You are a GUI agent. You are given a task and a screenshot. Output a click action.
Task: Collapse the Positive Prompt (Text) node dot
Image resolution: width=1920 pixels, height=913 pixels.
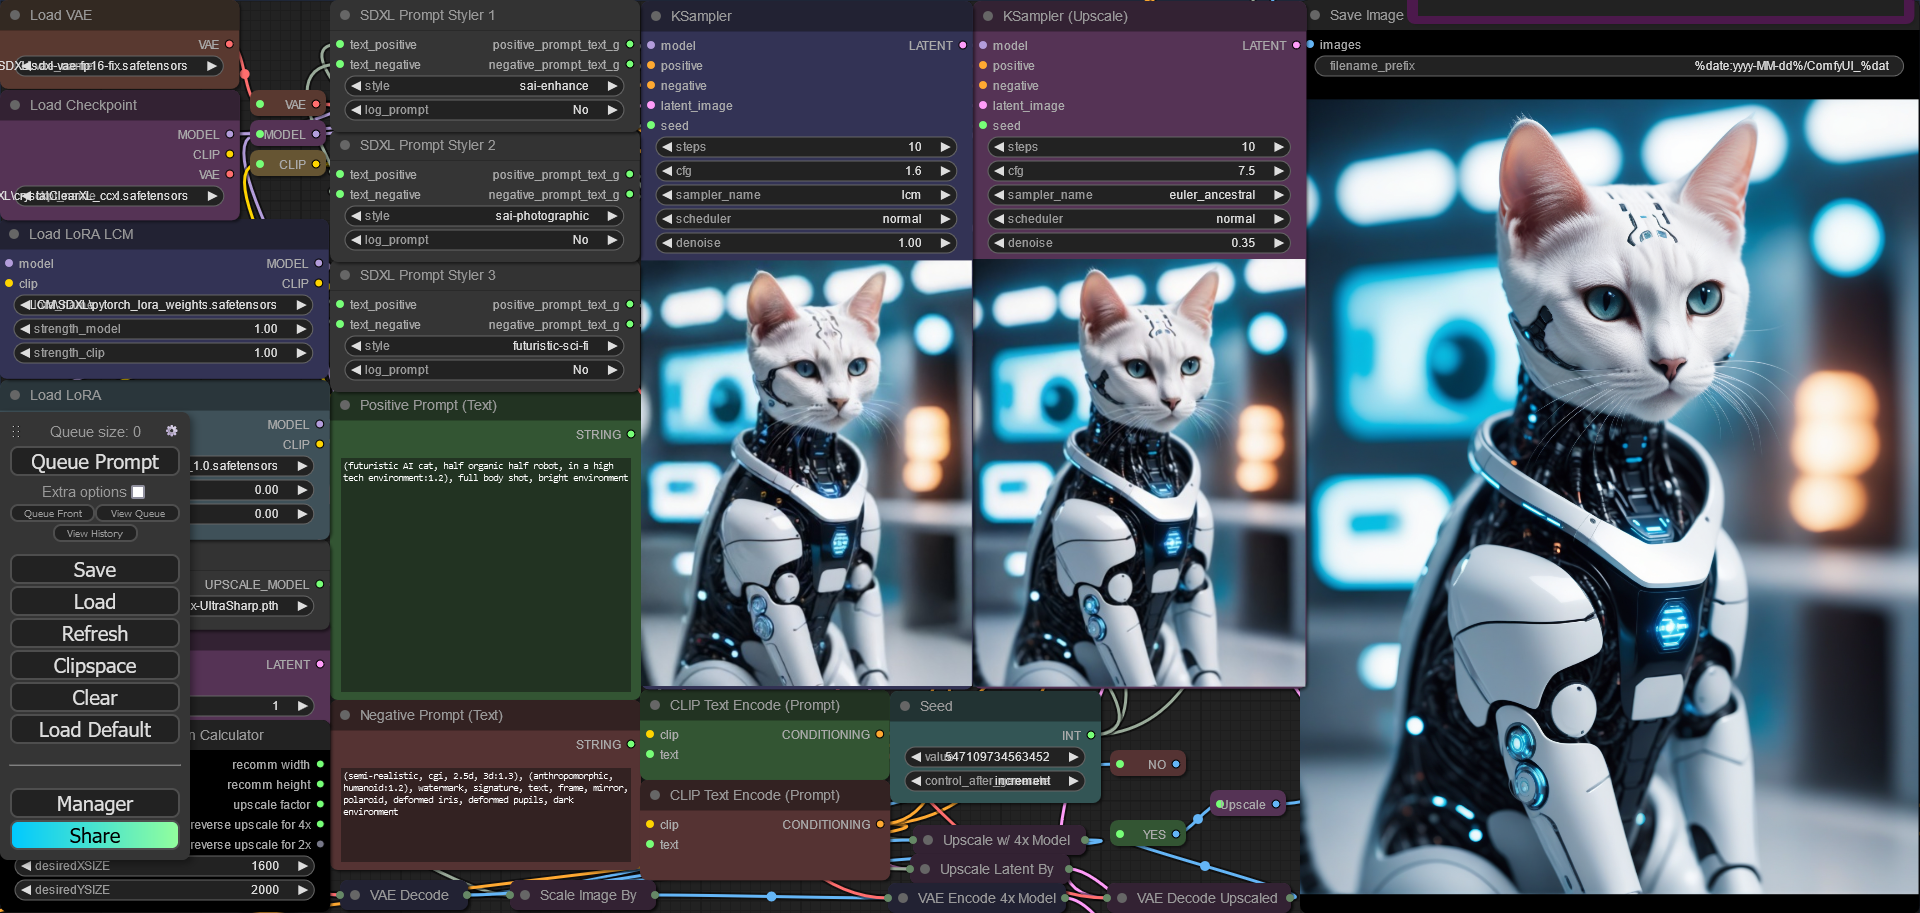[345, 405]
